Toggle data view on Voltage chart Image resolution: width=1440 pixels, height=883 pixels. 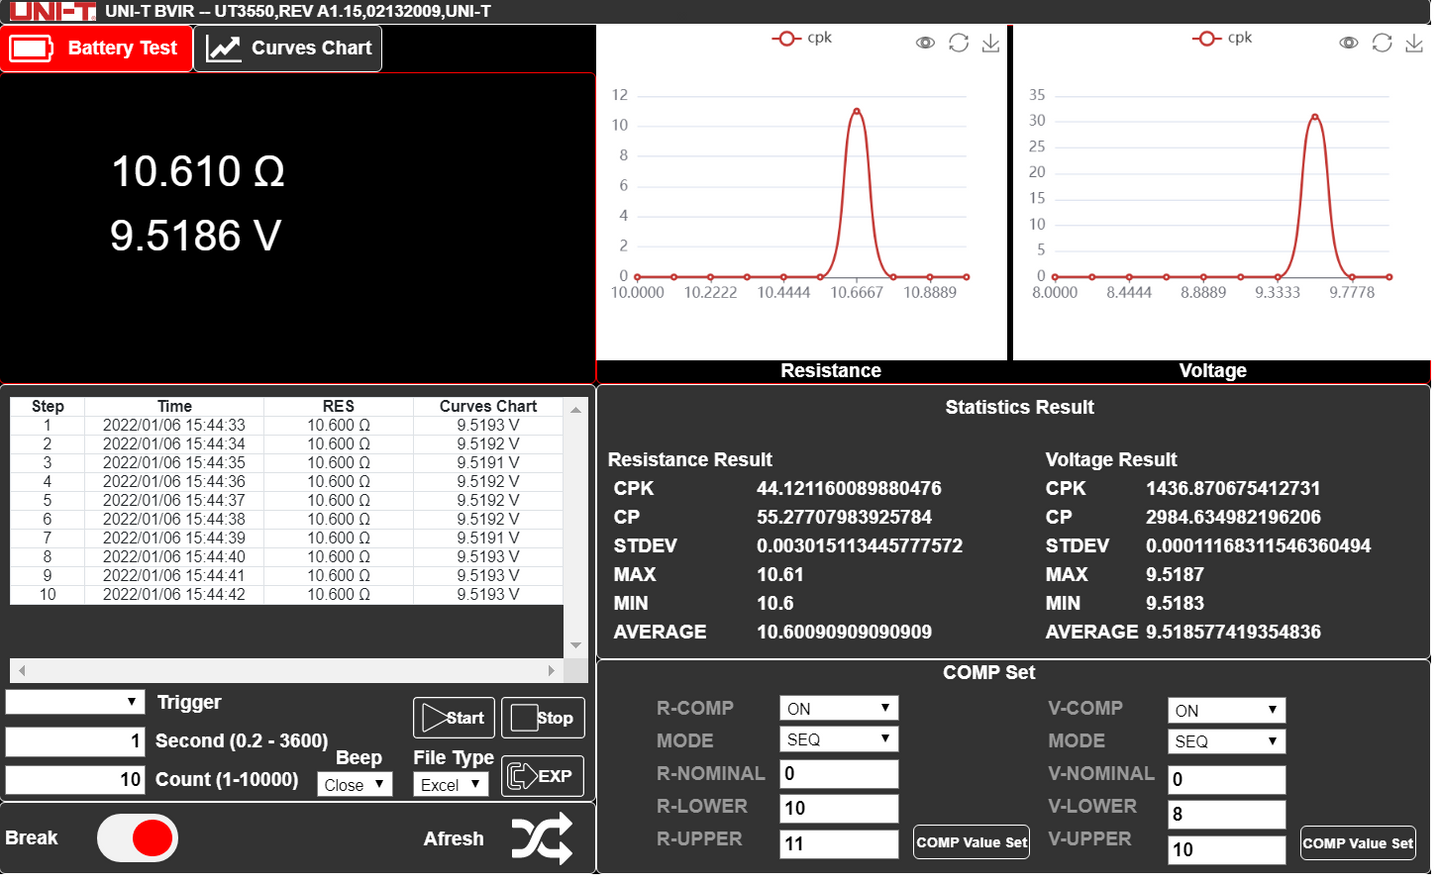click(1348, 43)
